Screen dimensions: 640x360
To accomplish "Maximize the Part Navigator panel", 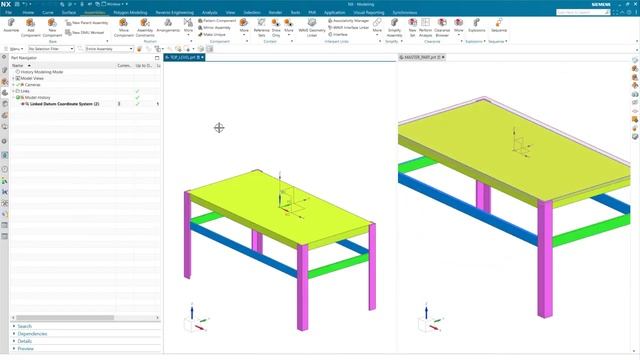I will (x=157, y=58).
